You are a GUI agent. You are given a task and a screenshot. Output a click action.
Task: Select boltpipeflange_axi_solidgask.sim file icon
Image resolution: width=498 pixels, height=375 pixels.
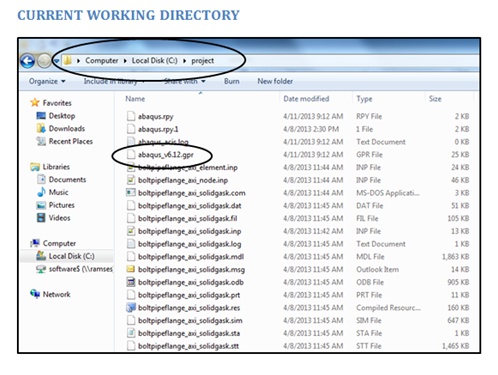coord(131,320)
